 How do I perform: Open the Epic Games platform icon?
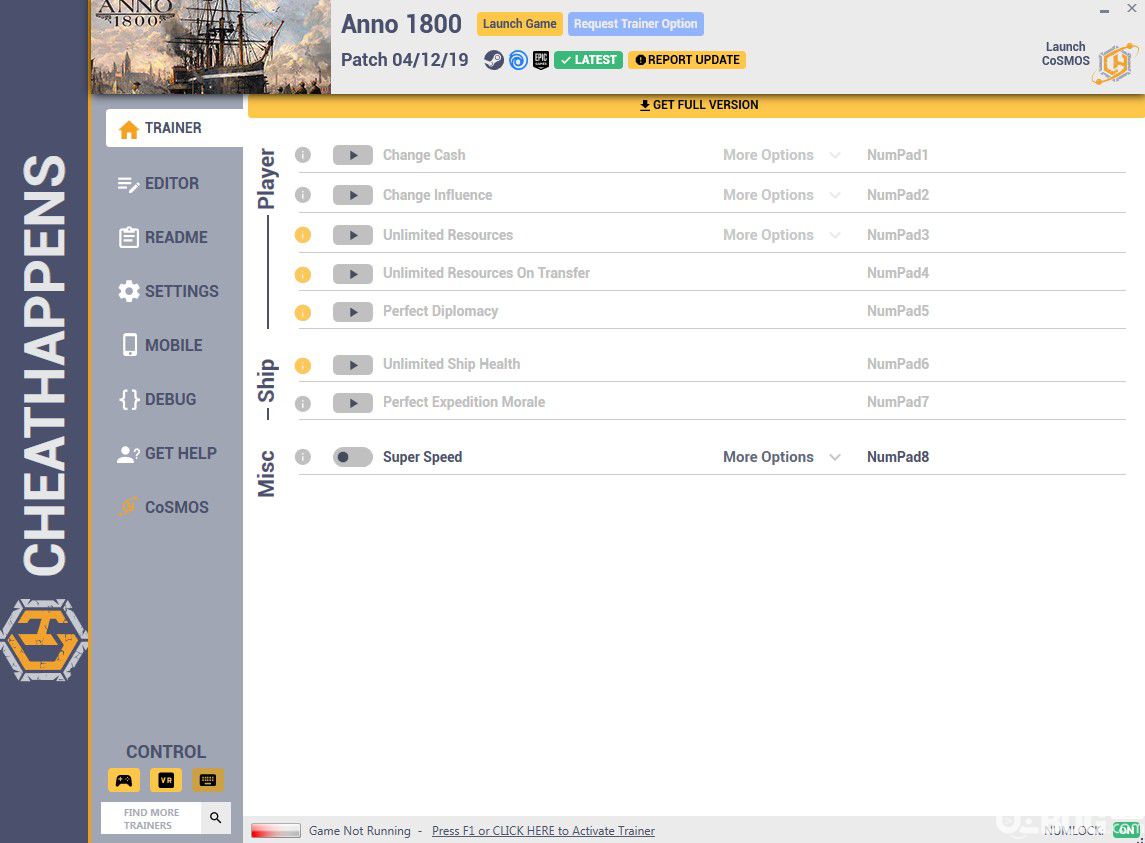540,60
